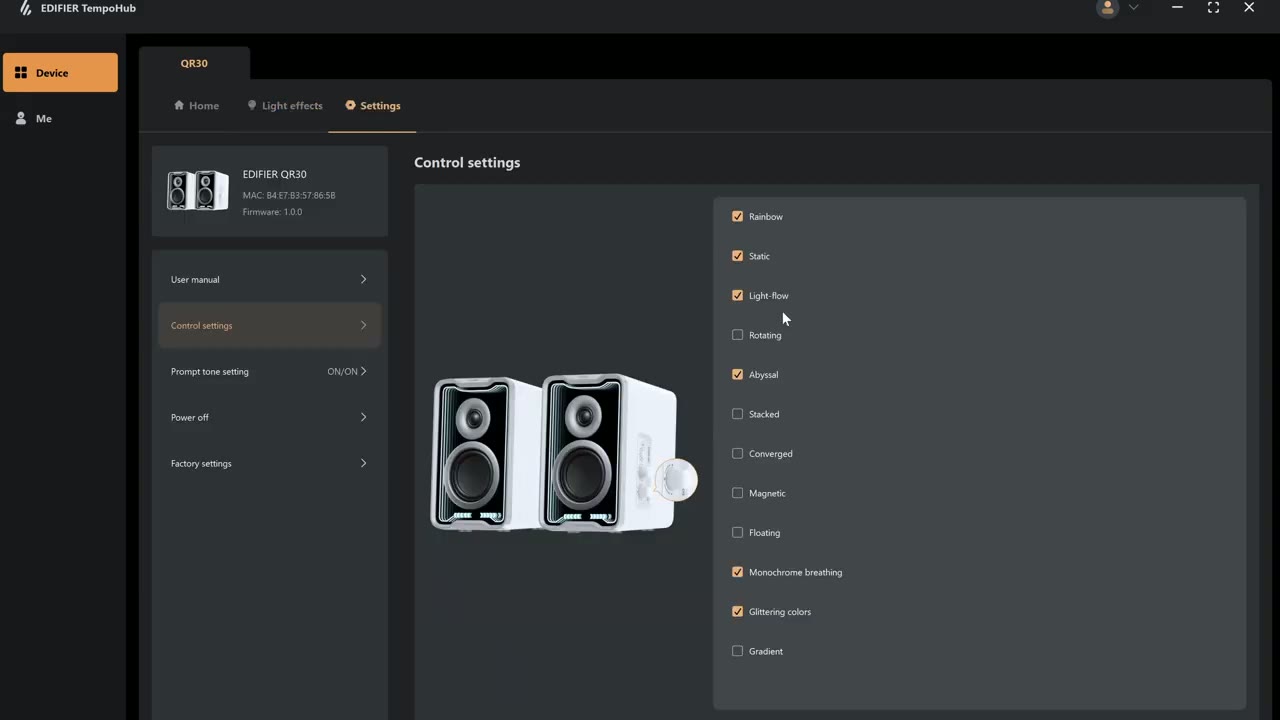Click the Home house icon
Viewport: 1280px width, 720px height.
(179, 105)
